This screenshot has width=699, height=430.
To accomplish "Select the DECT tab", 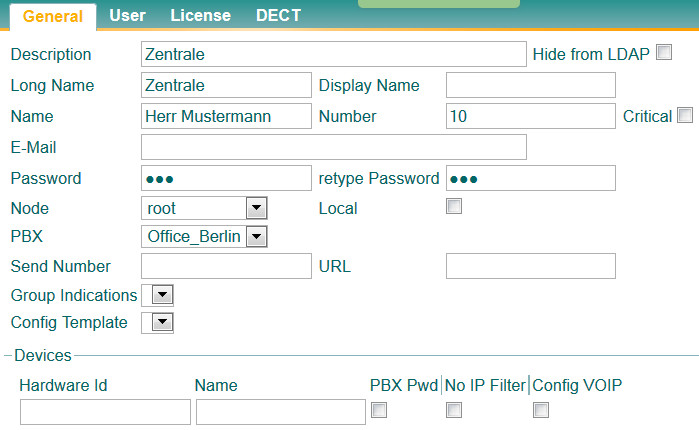I will [x=278, y=16].
